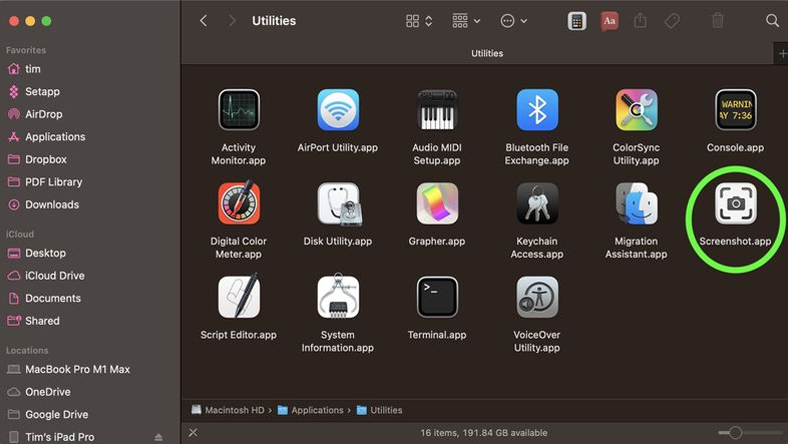Select Script Editor.app icon
The image size is (788, 444).
pos(239,296)
